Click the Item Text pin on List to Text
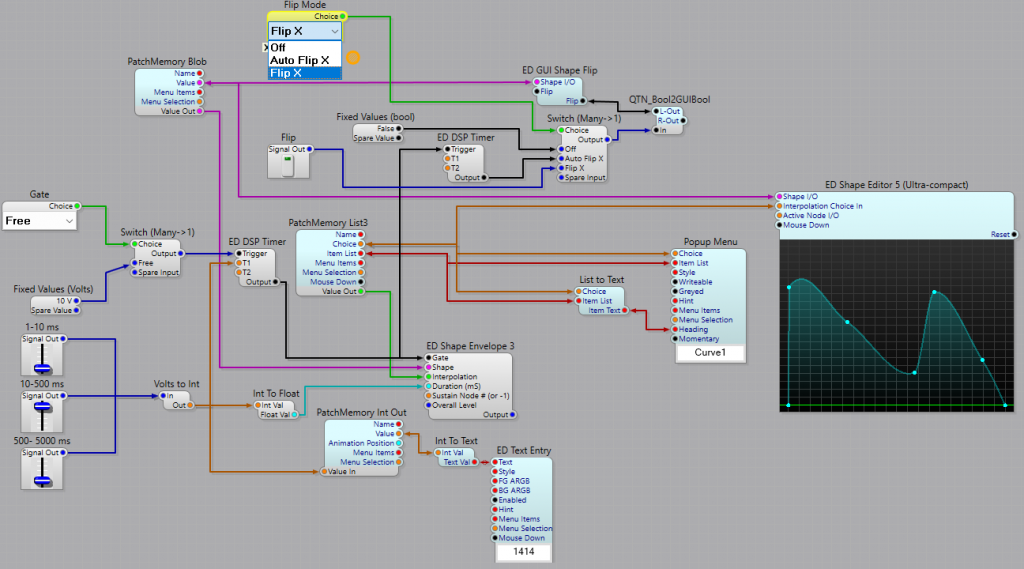Viewport: 1024px width, 569px height. pyautogui.click(x=626, y=311)
